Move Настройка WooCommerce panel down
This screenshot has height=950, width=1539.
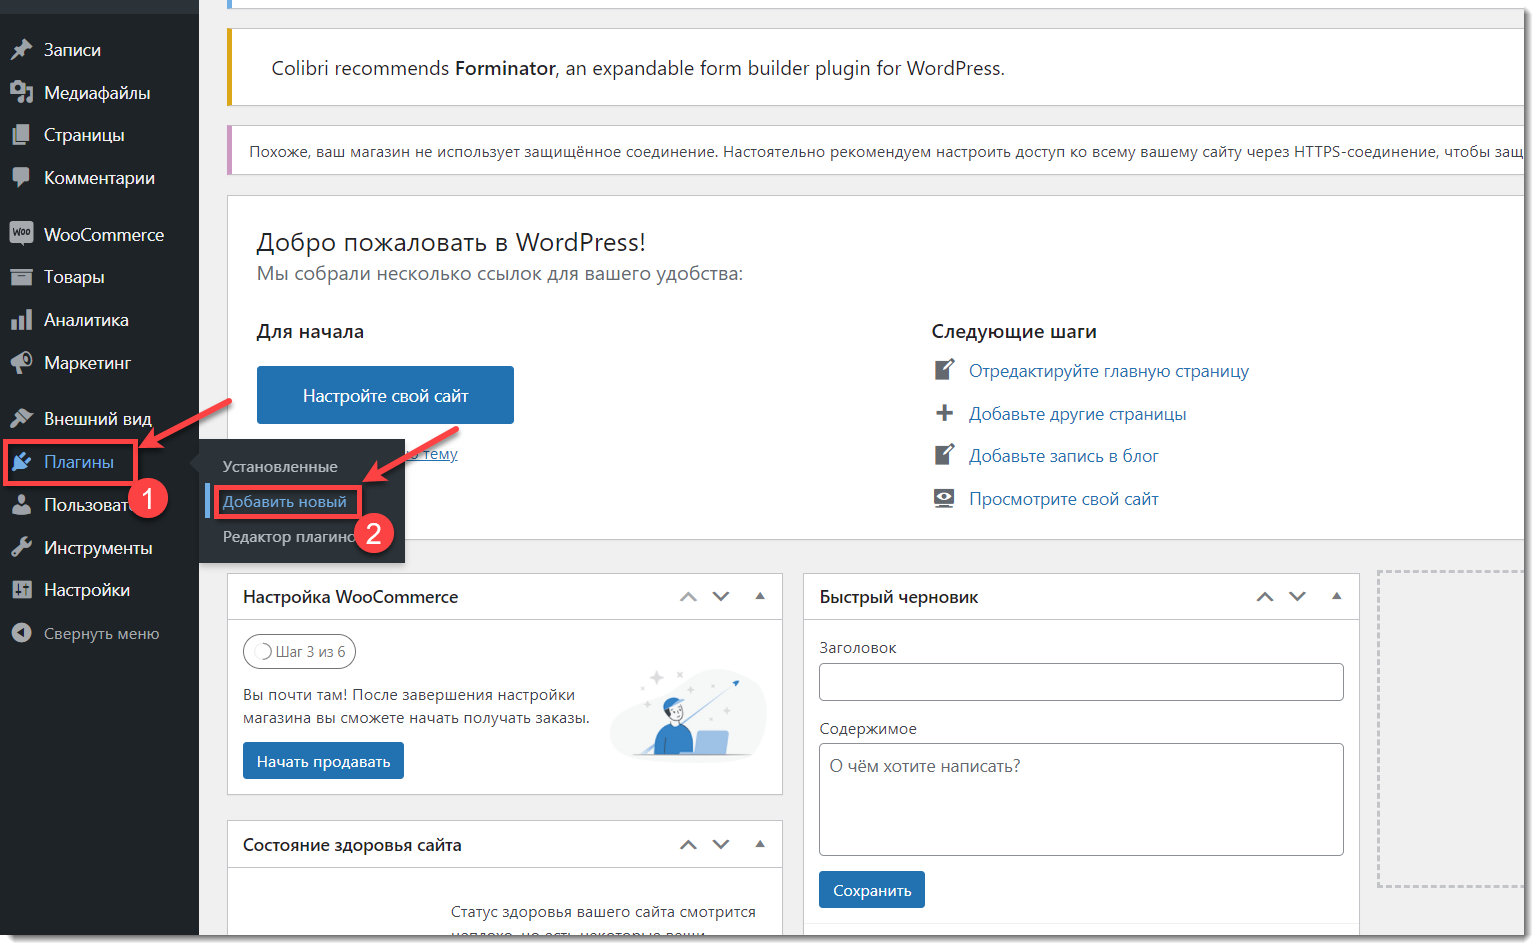721,596
